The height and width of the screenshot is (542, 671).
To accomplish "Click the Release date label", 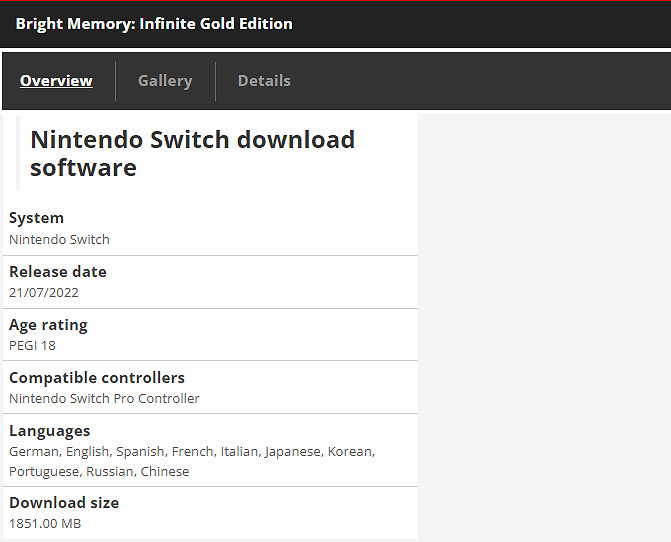I will (x=57, y=272).
